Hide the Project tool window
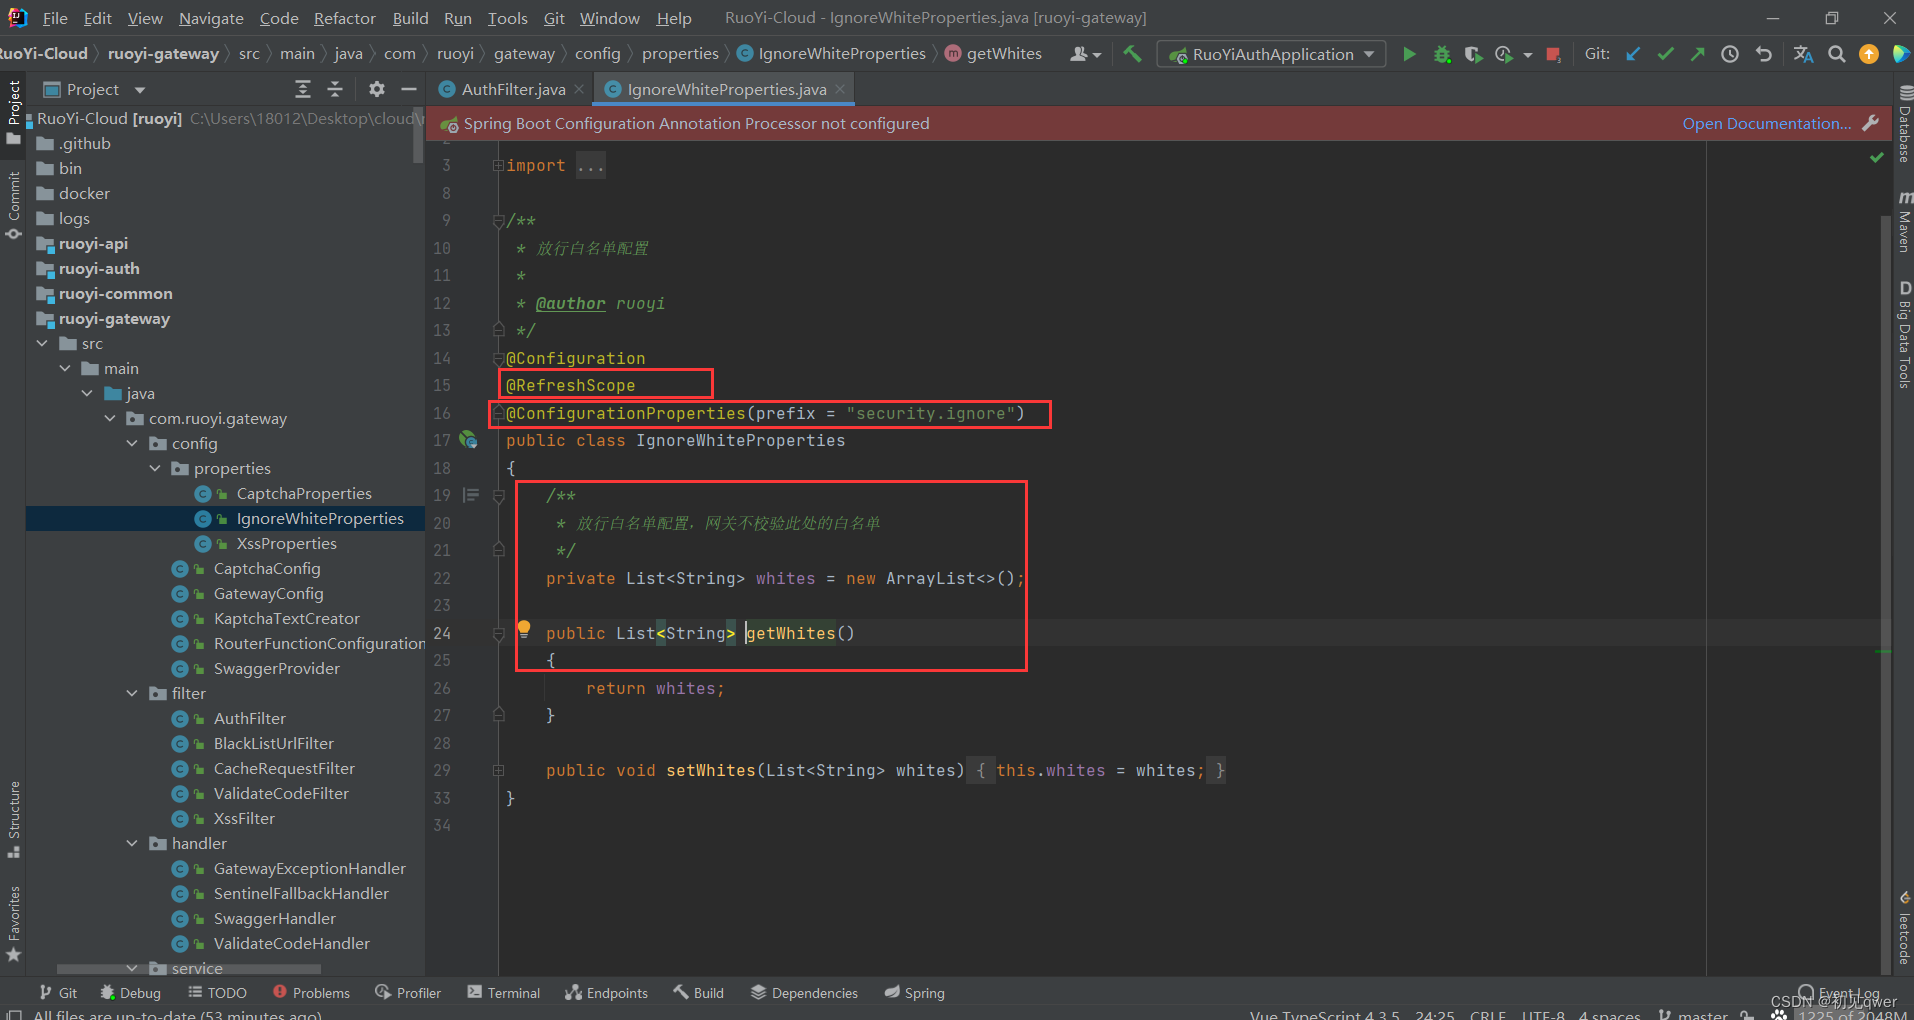Screen dimensions: 1914x1020 tap(408, 89)
